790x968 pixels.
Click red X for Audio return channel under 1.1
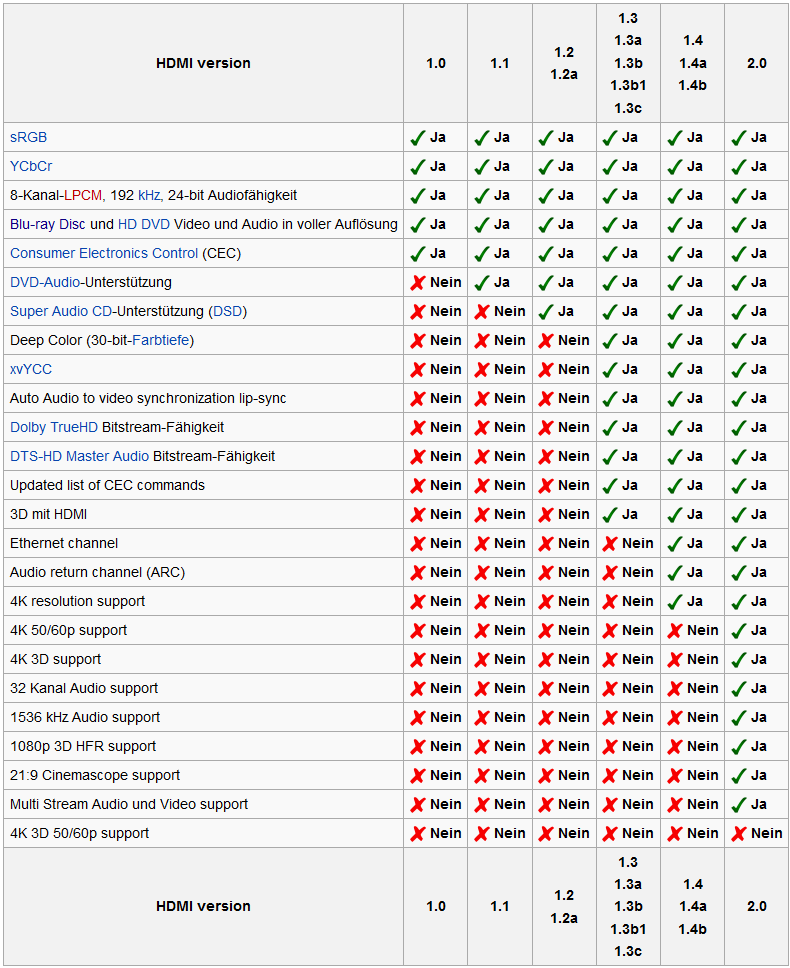pyautogui.click(x=482, y=573)
